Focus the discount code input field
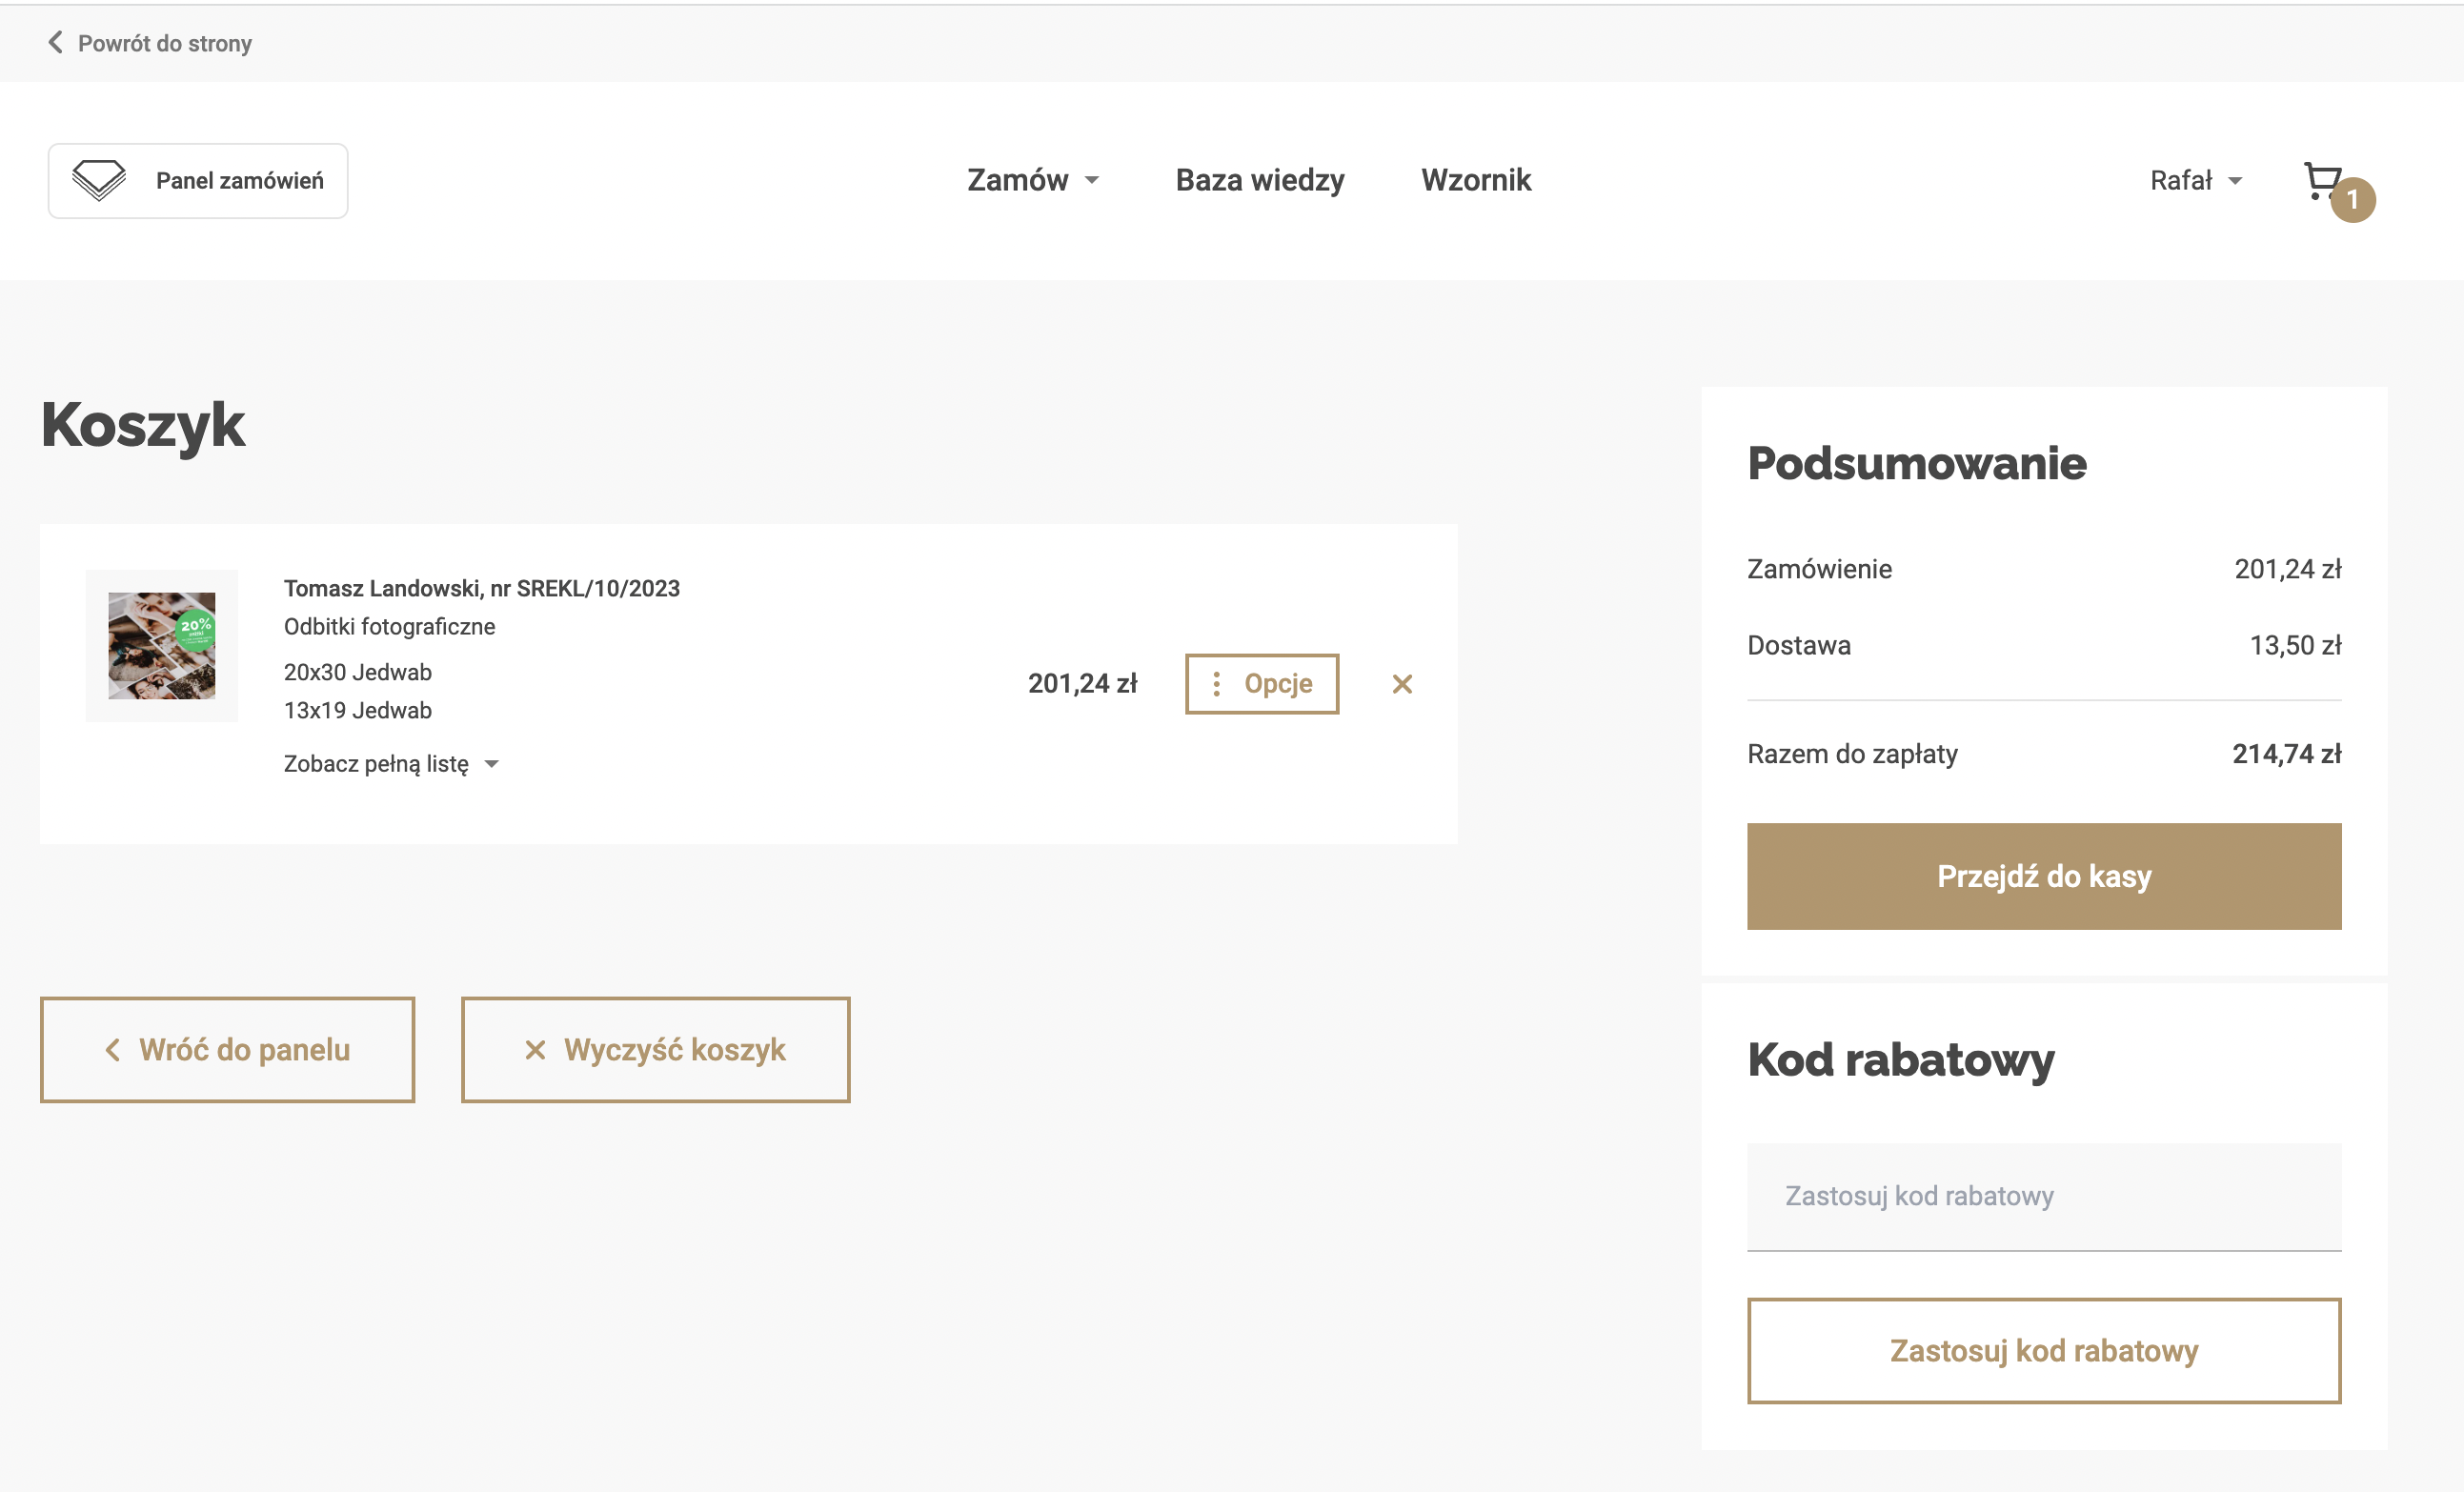Image resolution: width=2464 pixels, height=1492 pixels. [x=2043, y=1196]
